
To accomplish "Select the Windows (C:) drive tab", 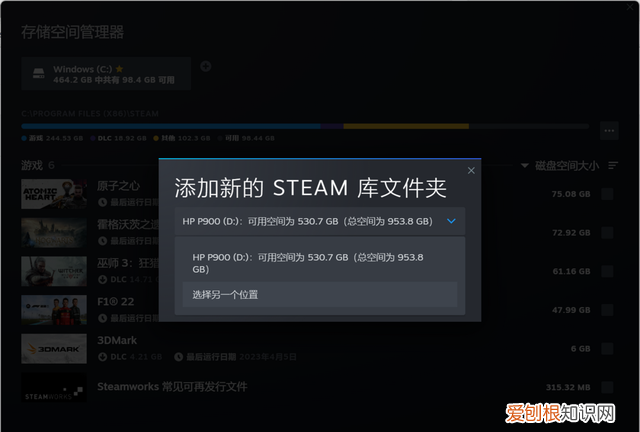I will (106, 74).
